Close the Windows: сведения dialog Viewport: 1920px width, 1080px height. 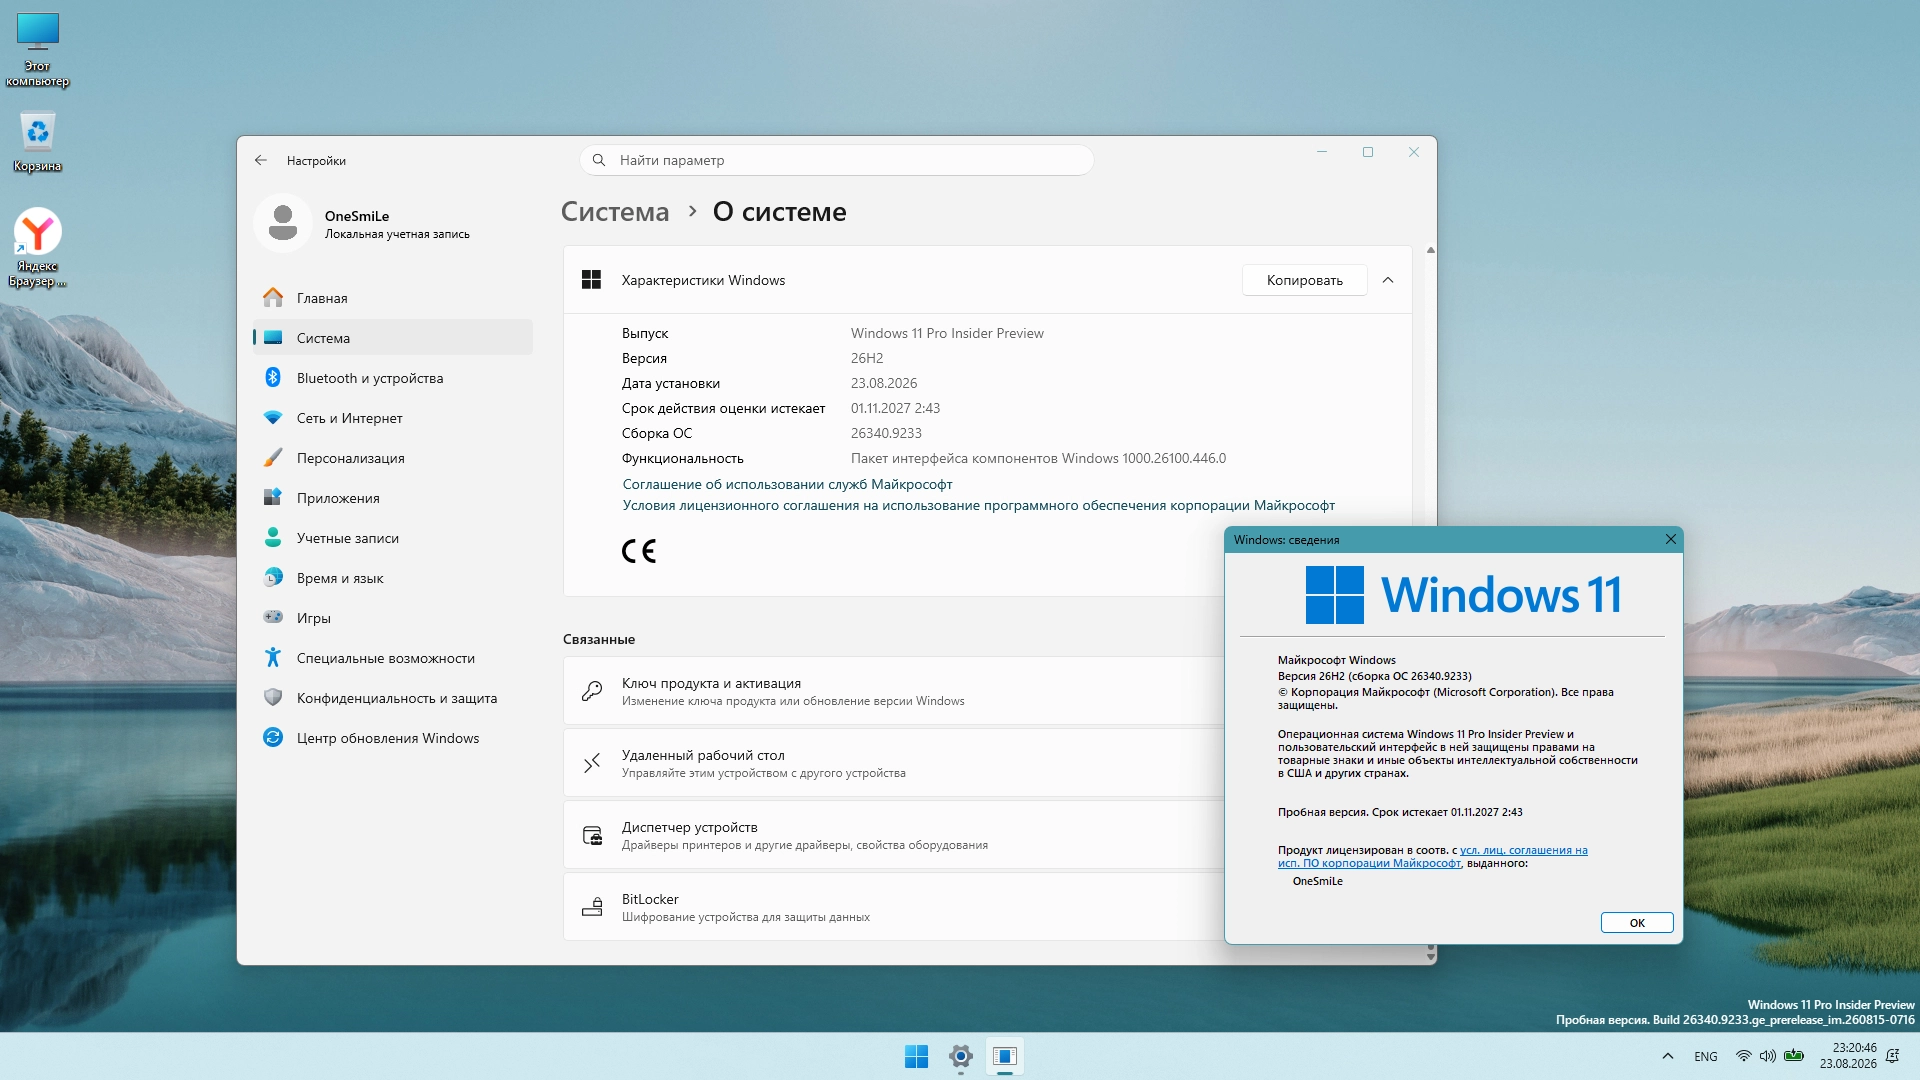pyautogui.click(x=1670, y=539)
